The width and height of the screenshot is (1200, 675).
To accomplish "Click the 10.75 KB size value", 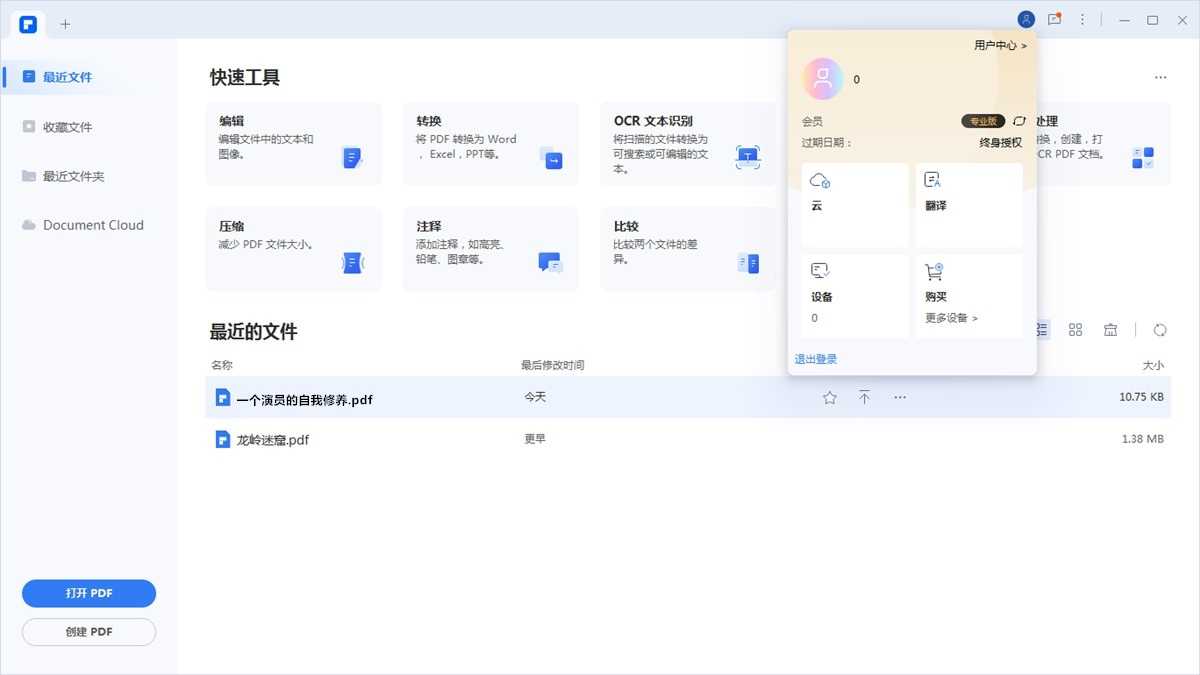I will tap(1141, 397).
